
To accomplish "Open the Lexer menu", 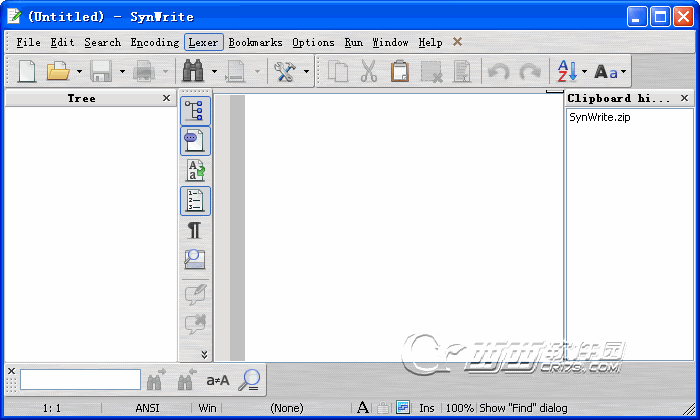I will pyautogui.click(x=204, y=42).
